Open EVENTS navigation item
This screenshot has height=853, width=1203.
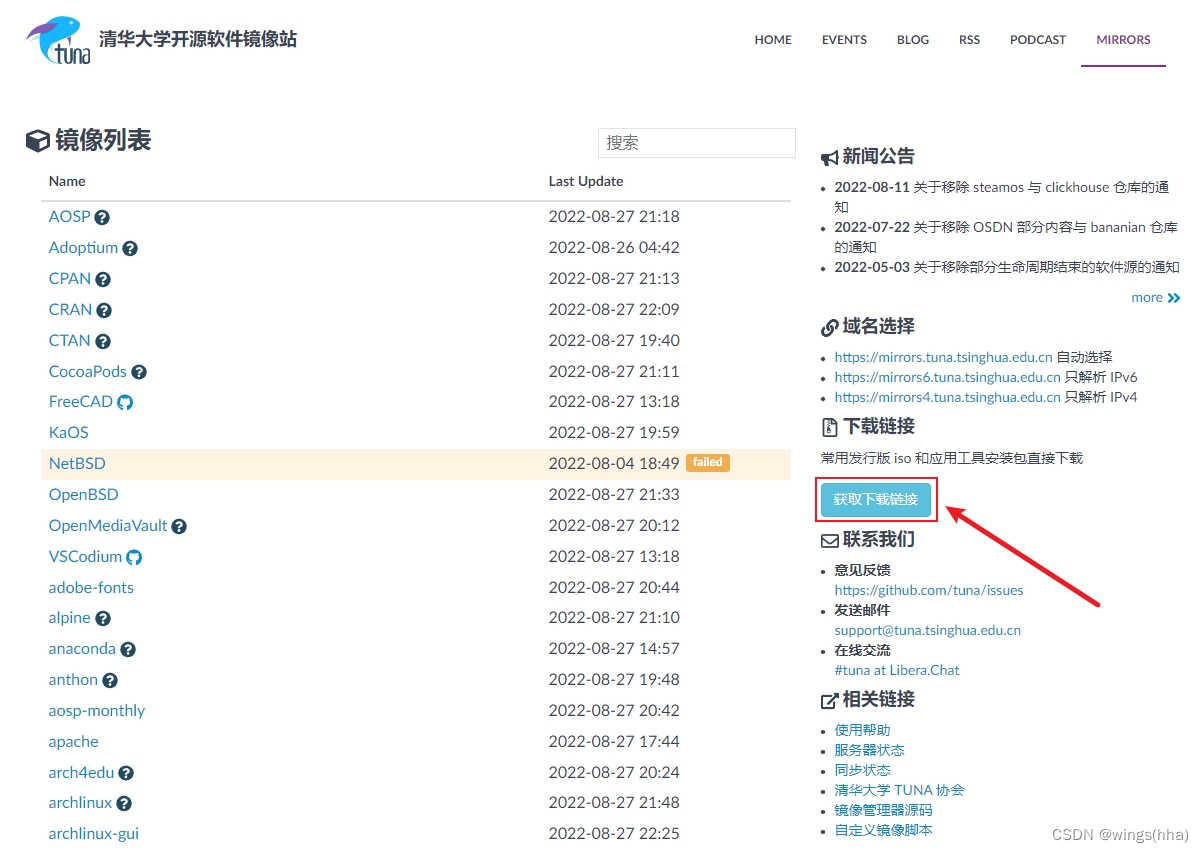tap(844, 40)
